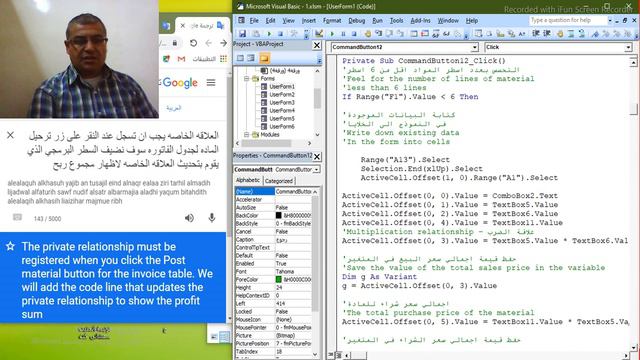
Task: Open the Immediate Window icon
Action: pos(425,34)
